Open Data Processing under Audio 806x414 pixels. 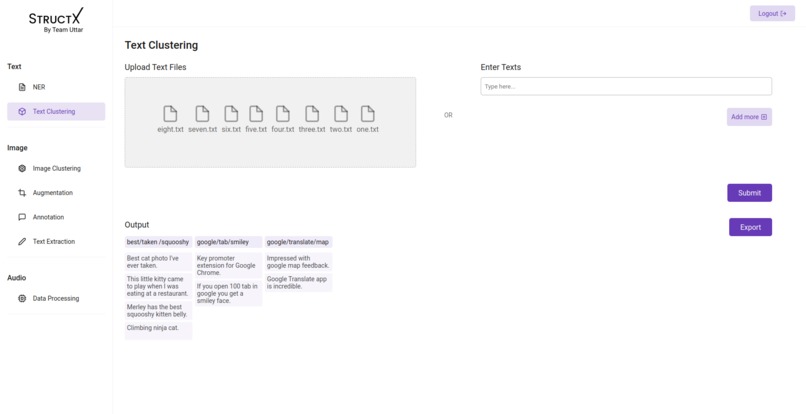(x=56, y=298)
